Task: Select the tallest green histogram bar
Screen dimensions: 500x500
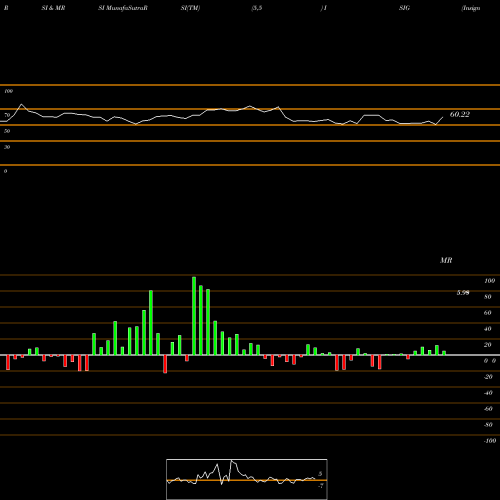Action: point(194,316)
